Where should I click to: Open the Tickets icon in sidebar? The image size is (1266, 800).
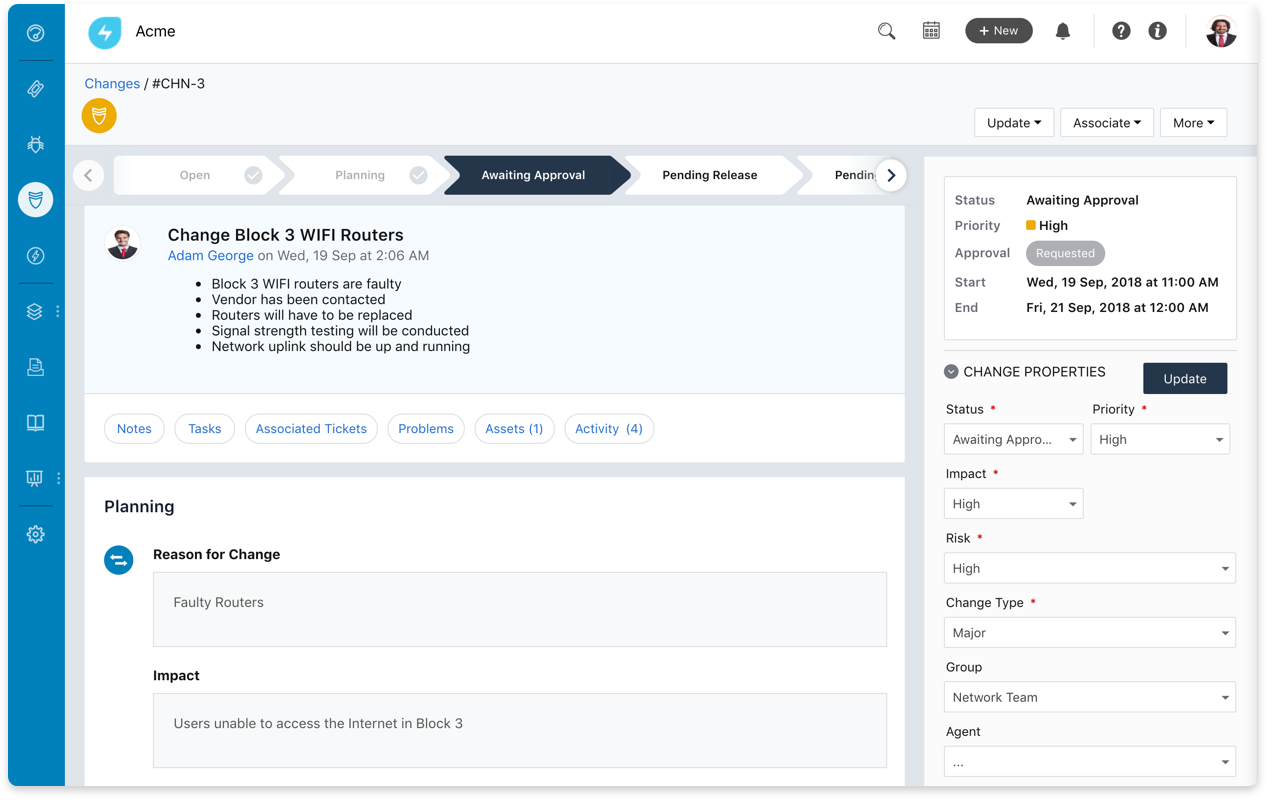[x=35, y=89]
